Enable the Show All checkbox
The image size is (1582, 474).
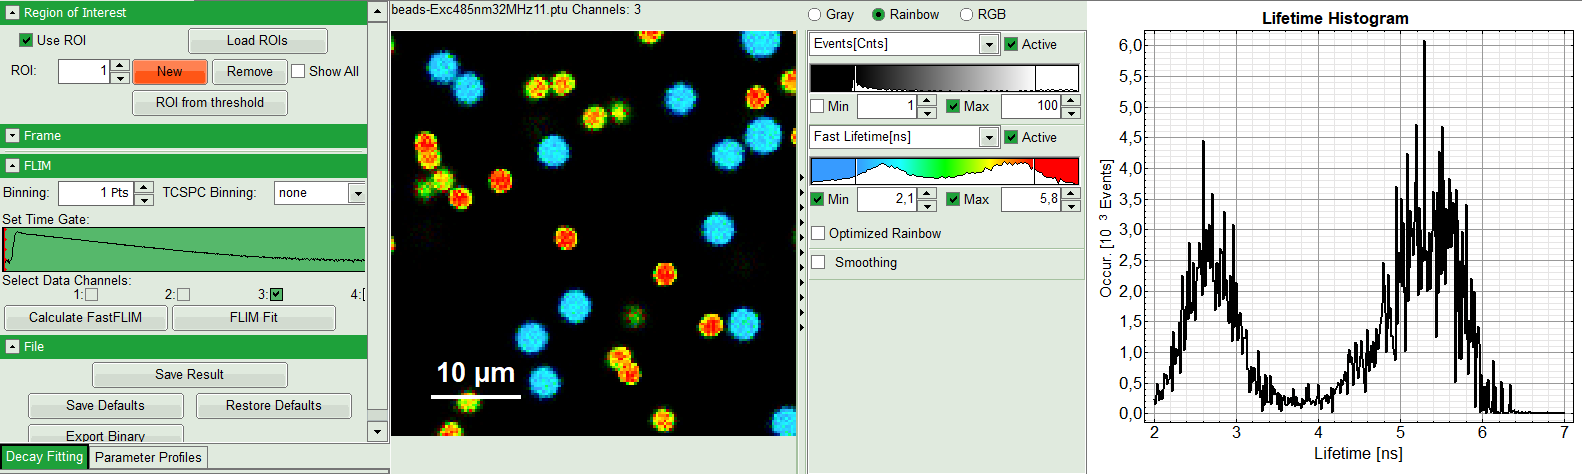pyautogui.click(x=298, y=72)
